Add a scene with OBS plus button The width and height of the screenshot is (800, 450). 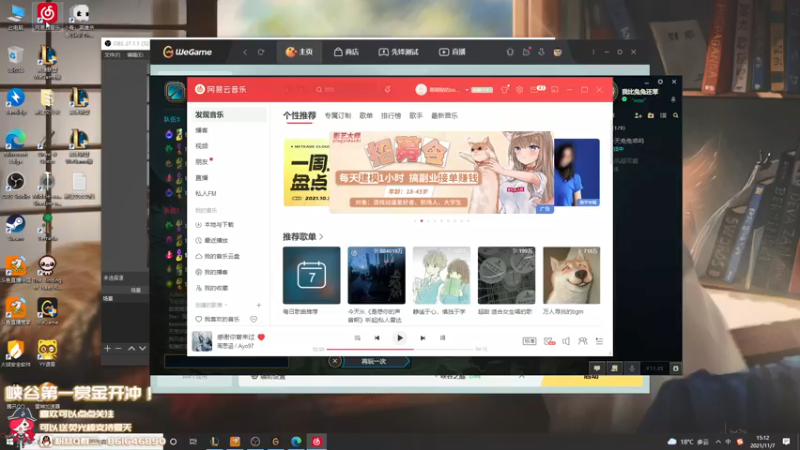point(107,348)
